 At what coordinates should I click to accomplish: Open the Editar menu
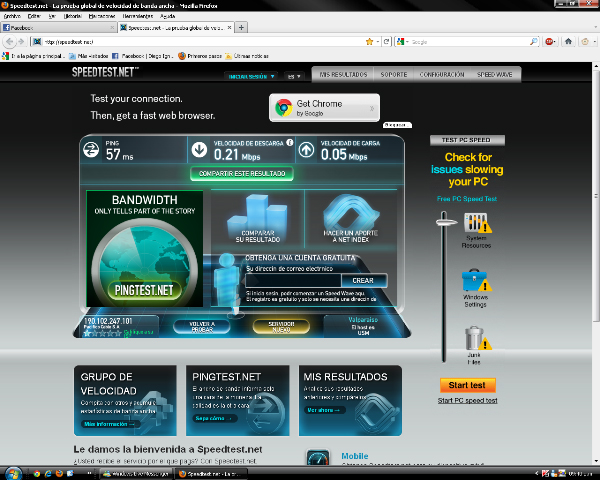(34, 16)
